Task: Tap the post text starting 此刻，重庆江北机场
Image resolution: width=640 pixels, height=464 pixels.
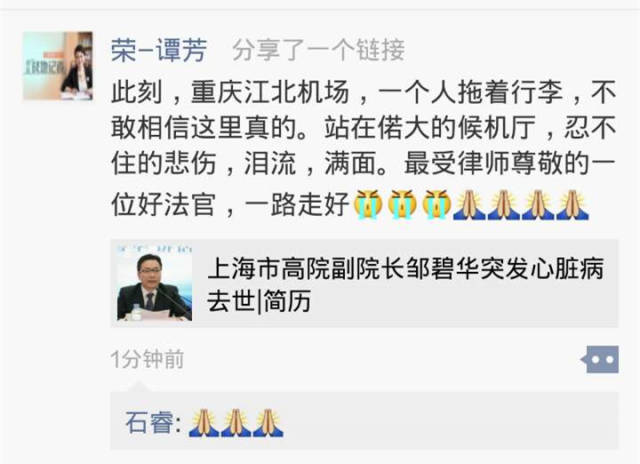Action: click(363, 148)
